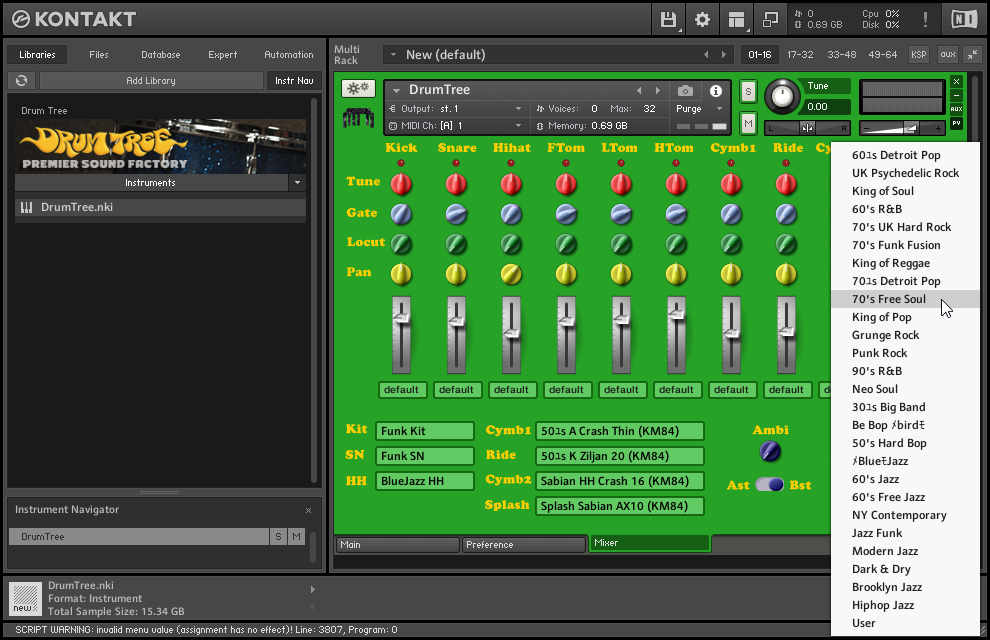Open the Purge dropdown menu

pyautogui.click(x=700, y=109)
